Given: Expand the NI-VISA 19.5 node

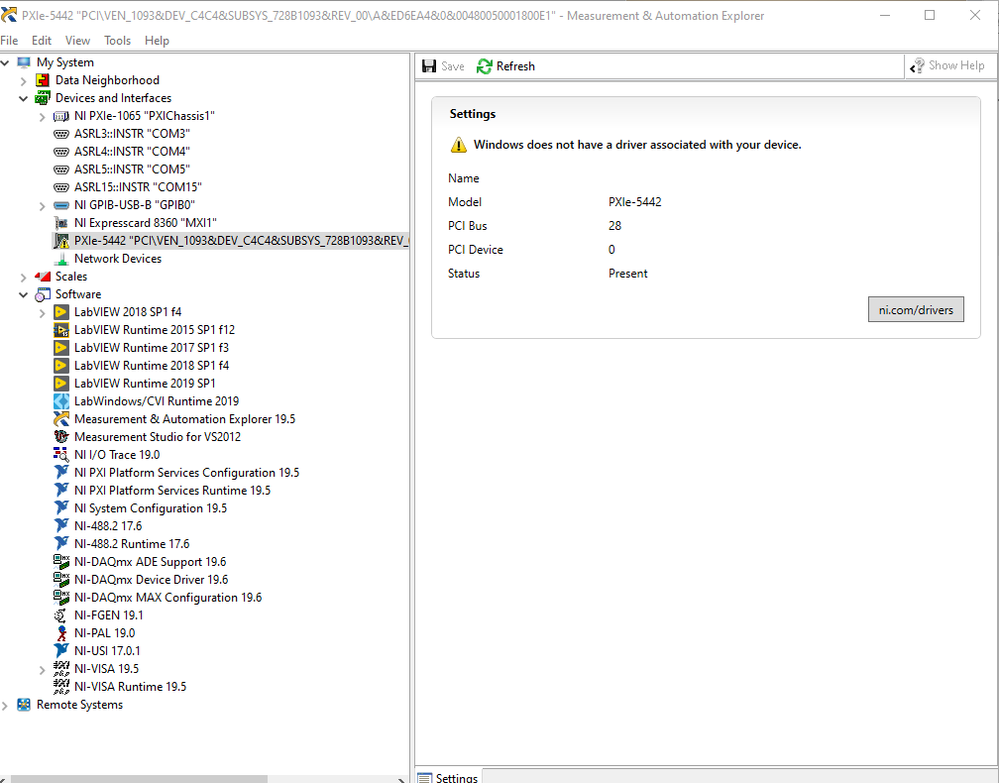Looking at the screenshot, I should pos(42,670).
